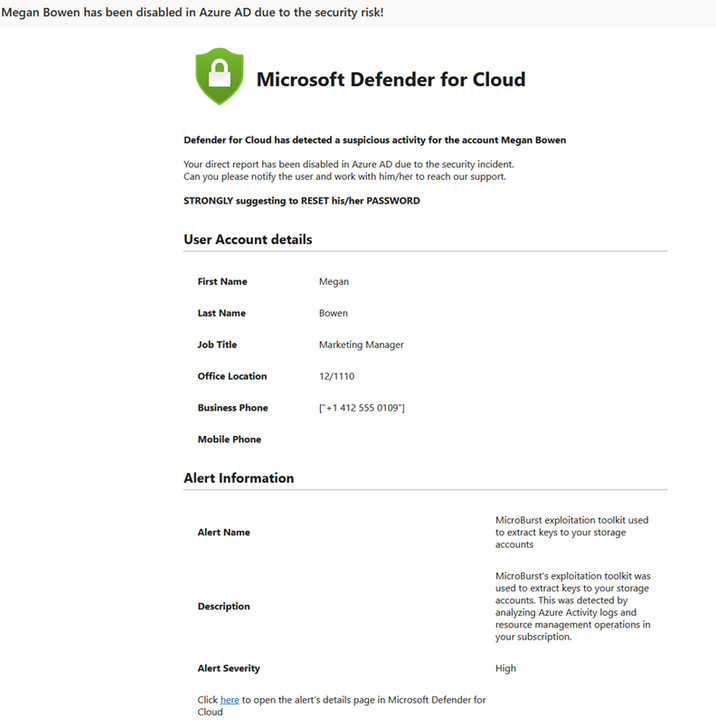The height and width of the screenshot is (728, 716).
Task: Click the bold 'Defender for Cloud has detected' sentence
Action: click(x=375, y=140)
